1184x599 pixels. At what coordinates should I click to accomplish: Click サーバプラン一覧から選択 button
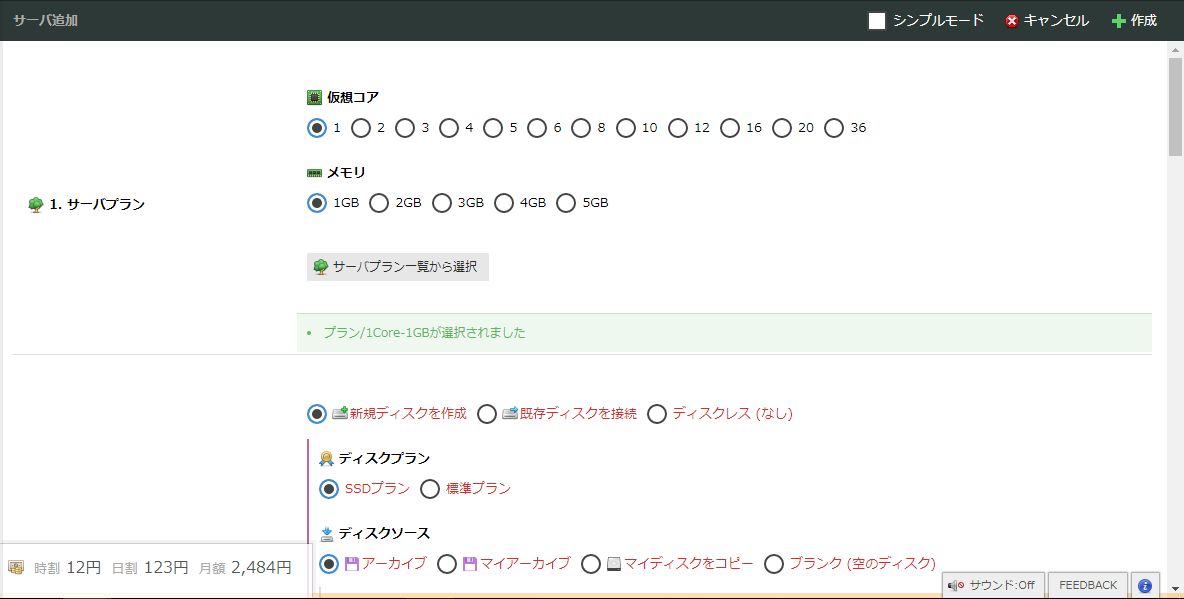click(398, 267)
